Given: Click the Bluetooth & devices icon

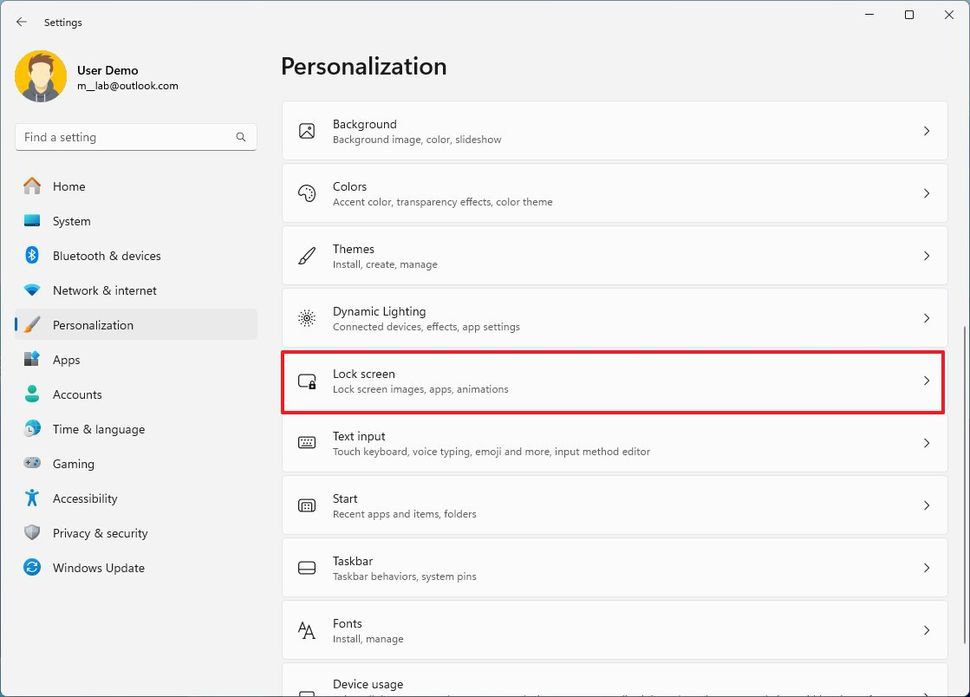Looking at the screenshot, I should tap(33, 256).
